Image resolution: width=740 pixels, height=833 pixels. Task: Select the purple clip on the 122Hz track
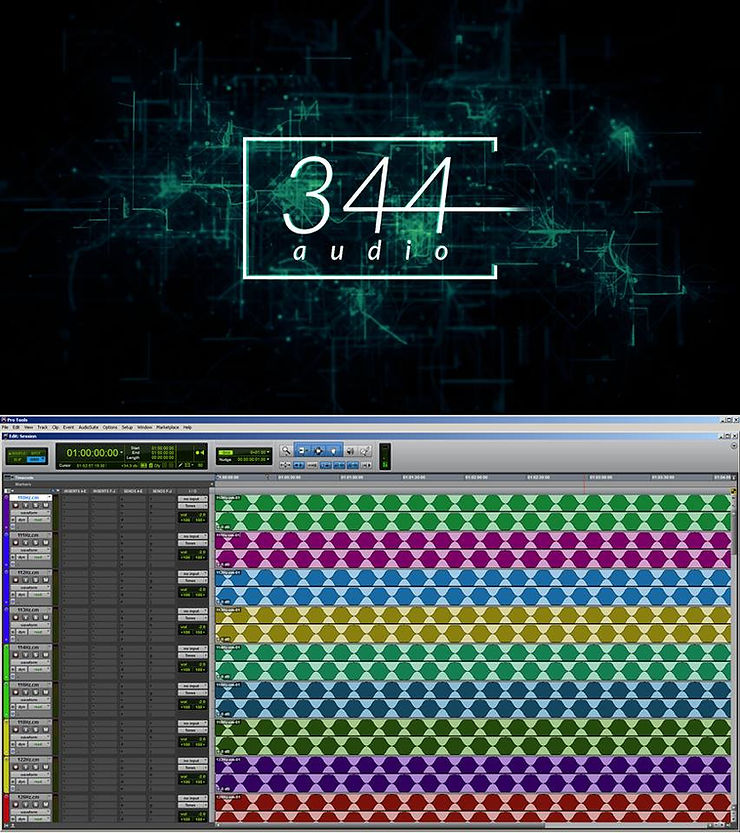point(473,775)
